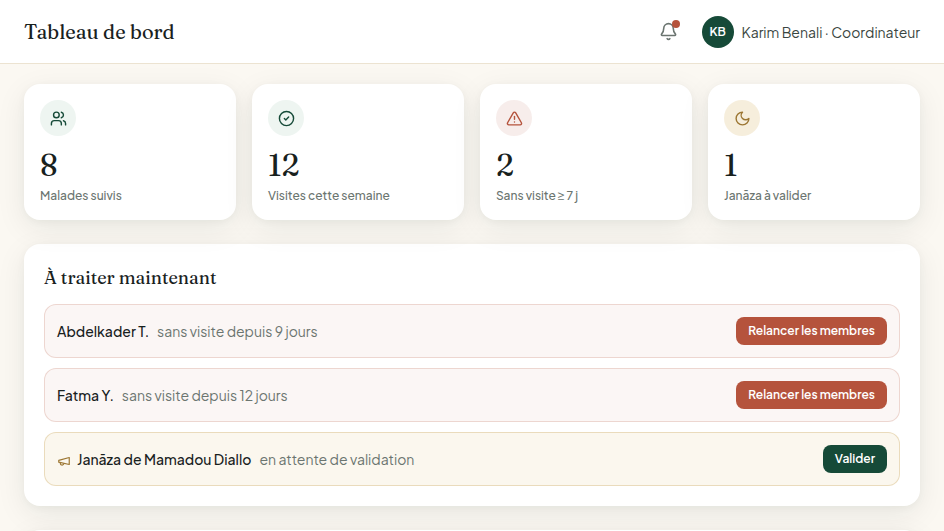Click the KB user avatar
The width and height of the screenshot is (944, 531).
718,32
